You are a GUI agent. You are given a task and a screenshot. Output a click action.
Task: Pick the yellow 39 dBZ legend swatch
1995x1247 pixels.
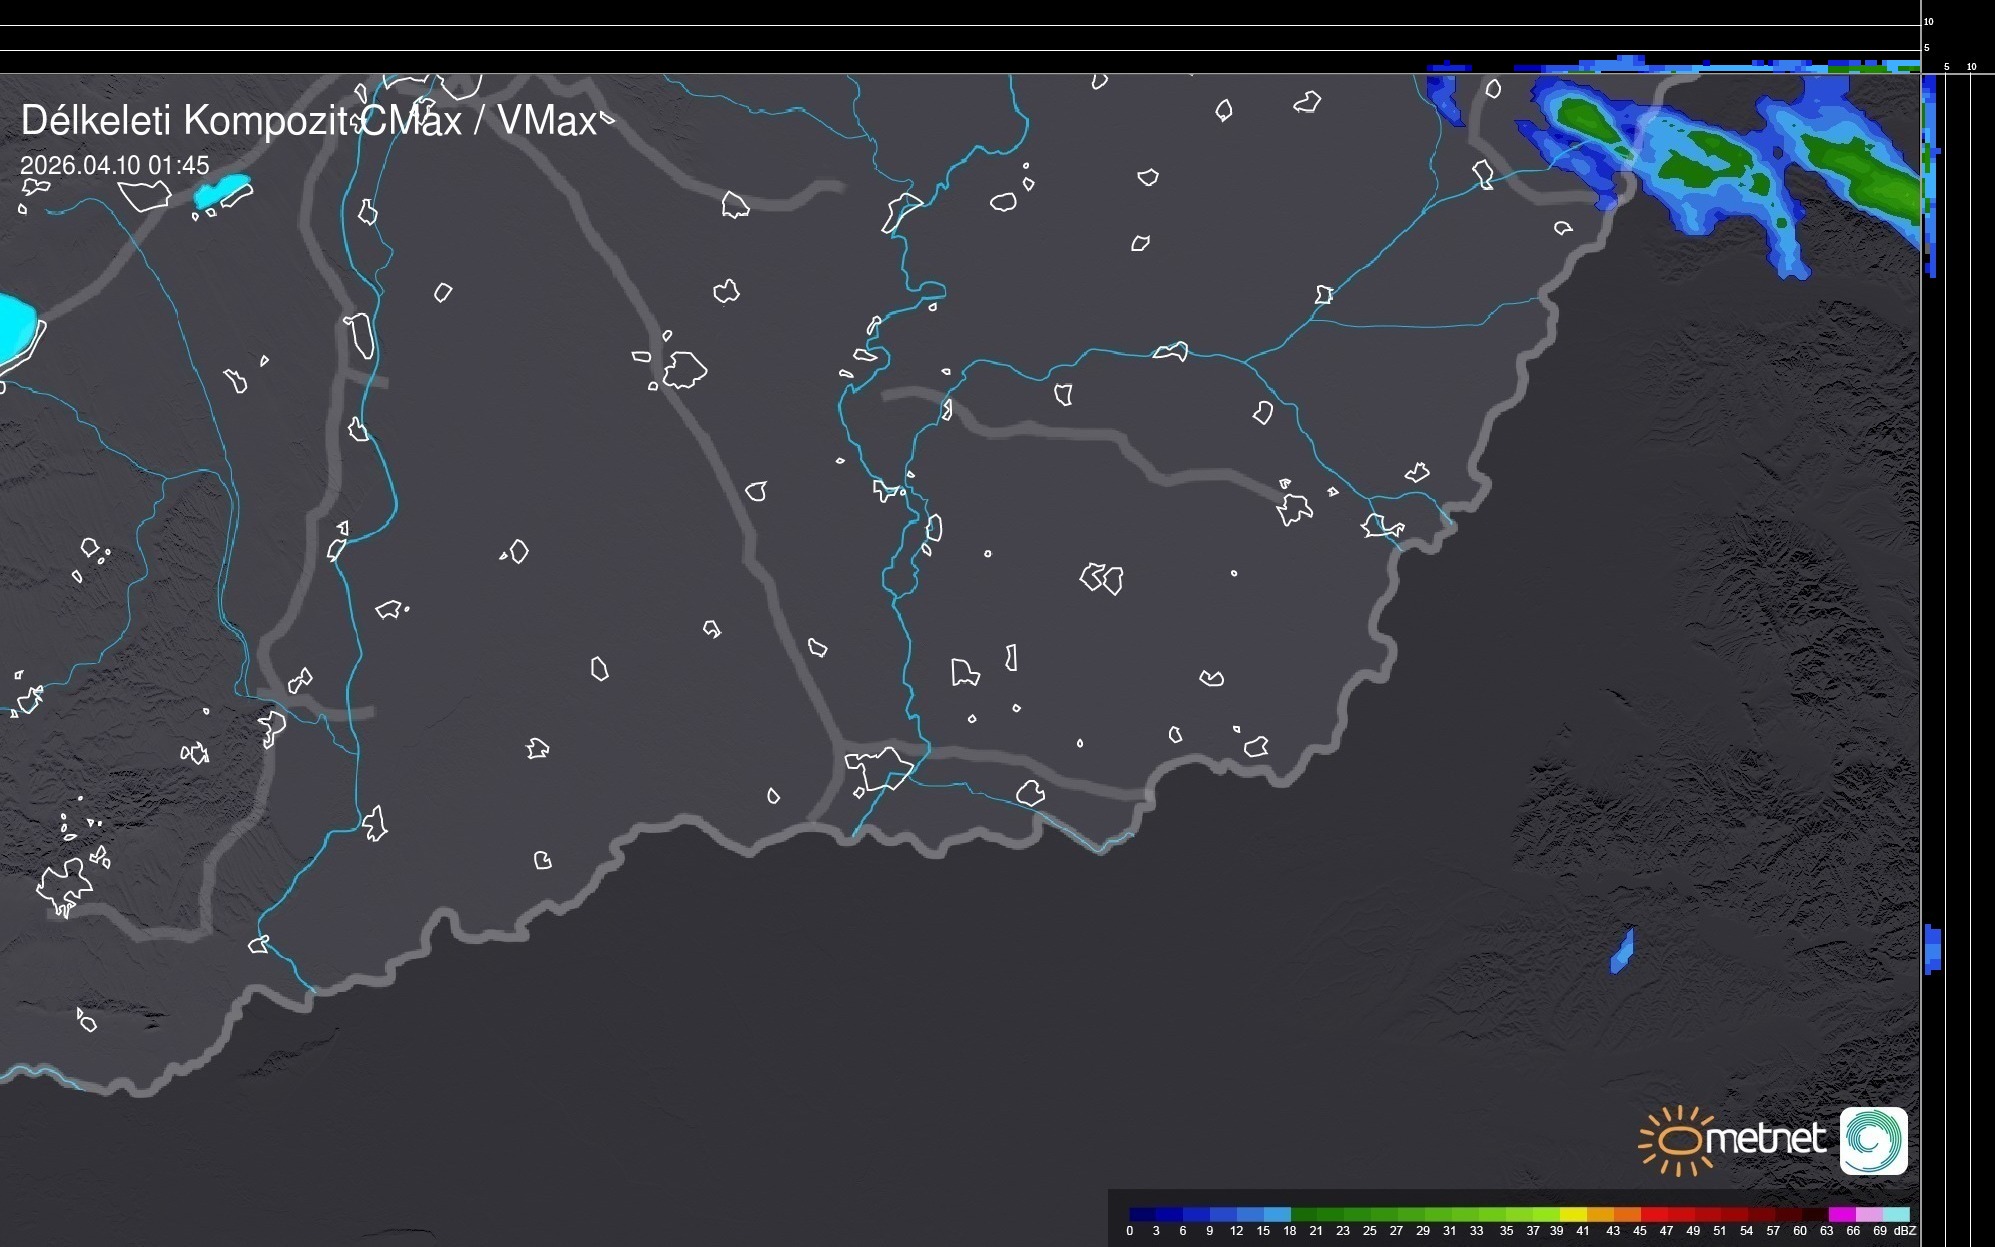(x=1573, y=1214)
